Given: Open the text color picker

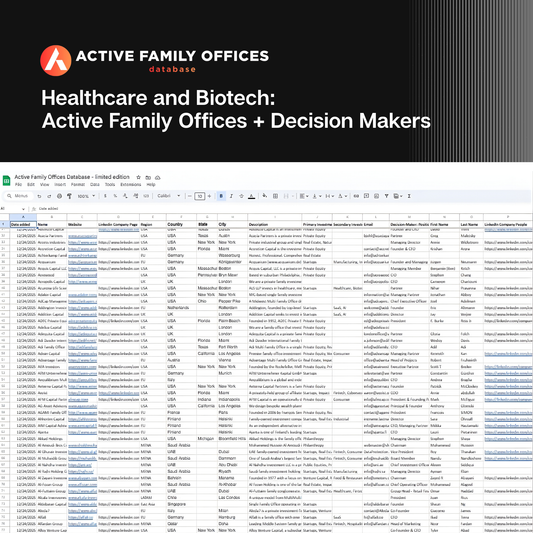Looking at the screenshot, I should click(x=252, y=196).
